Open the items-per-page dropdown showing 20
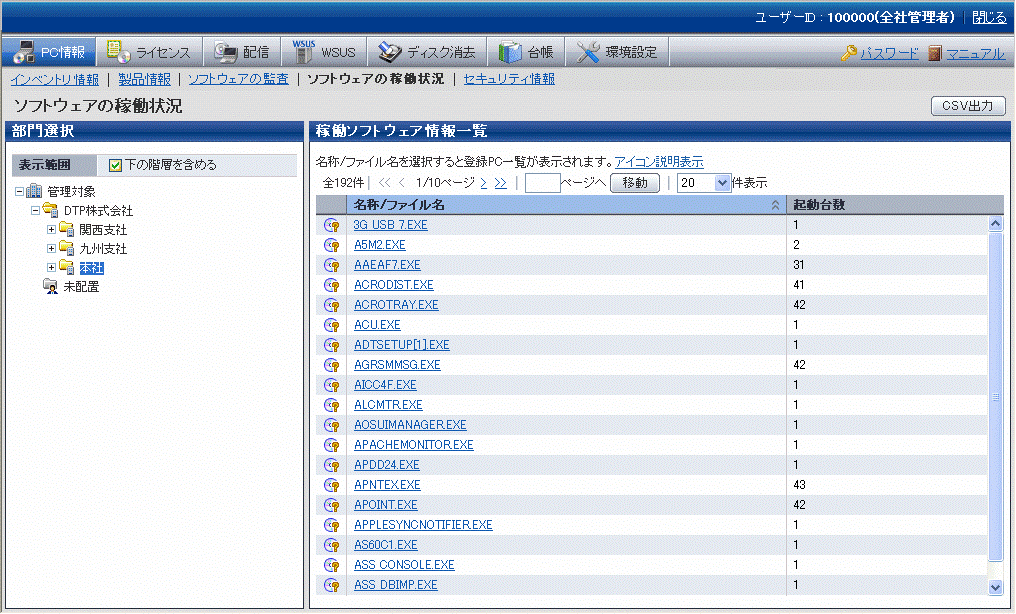 tap(704, 183)
